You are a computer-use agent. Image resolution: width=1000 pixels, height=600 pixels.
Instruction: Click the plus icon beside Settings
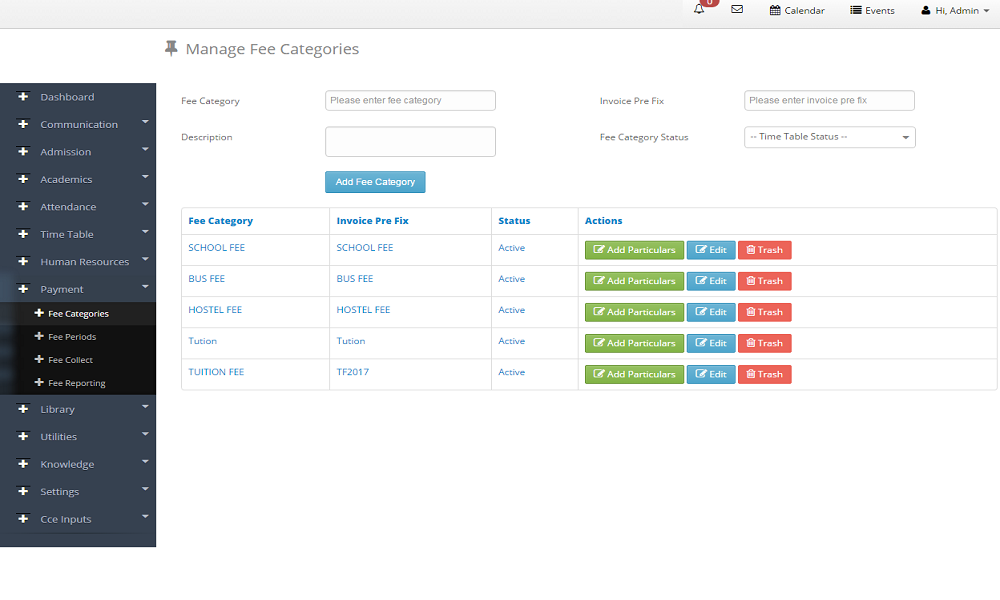tap(23, 492)
